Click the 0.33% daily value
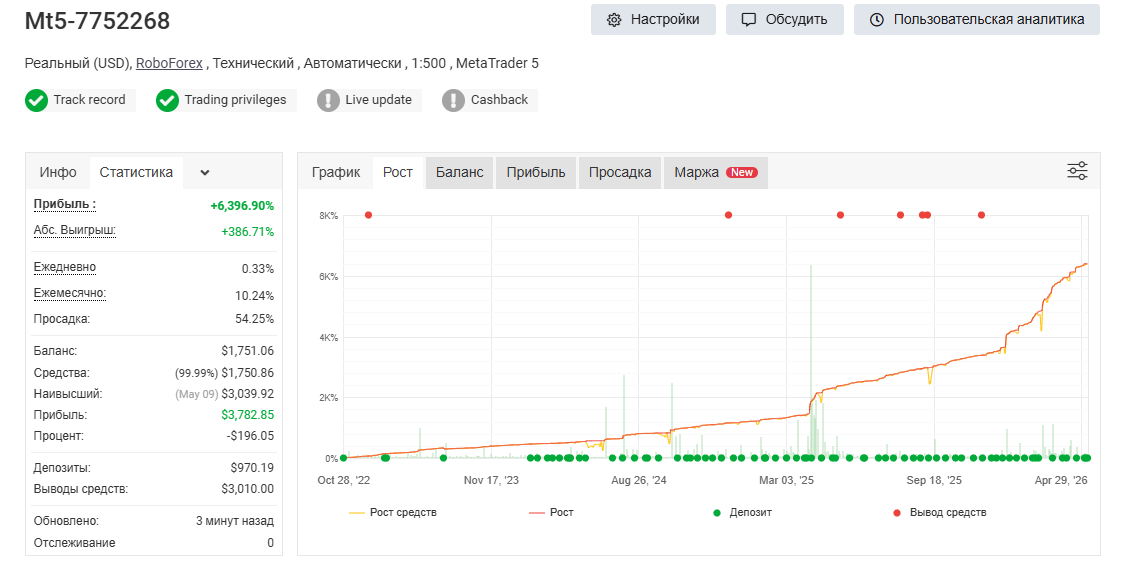 pos(258,269)
